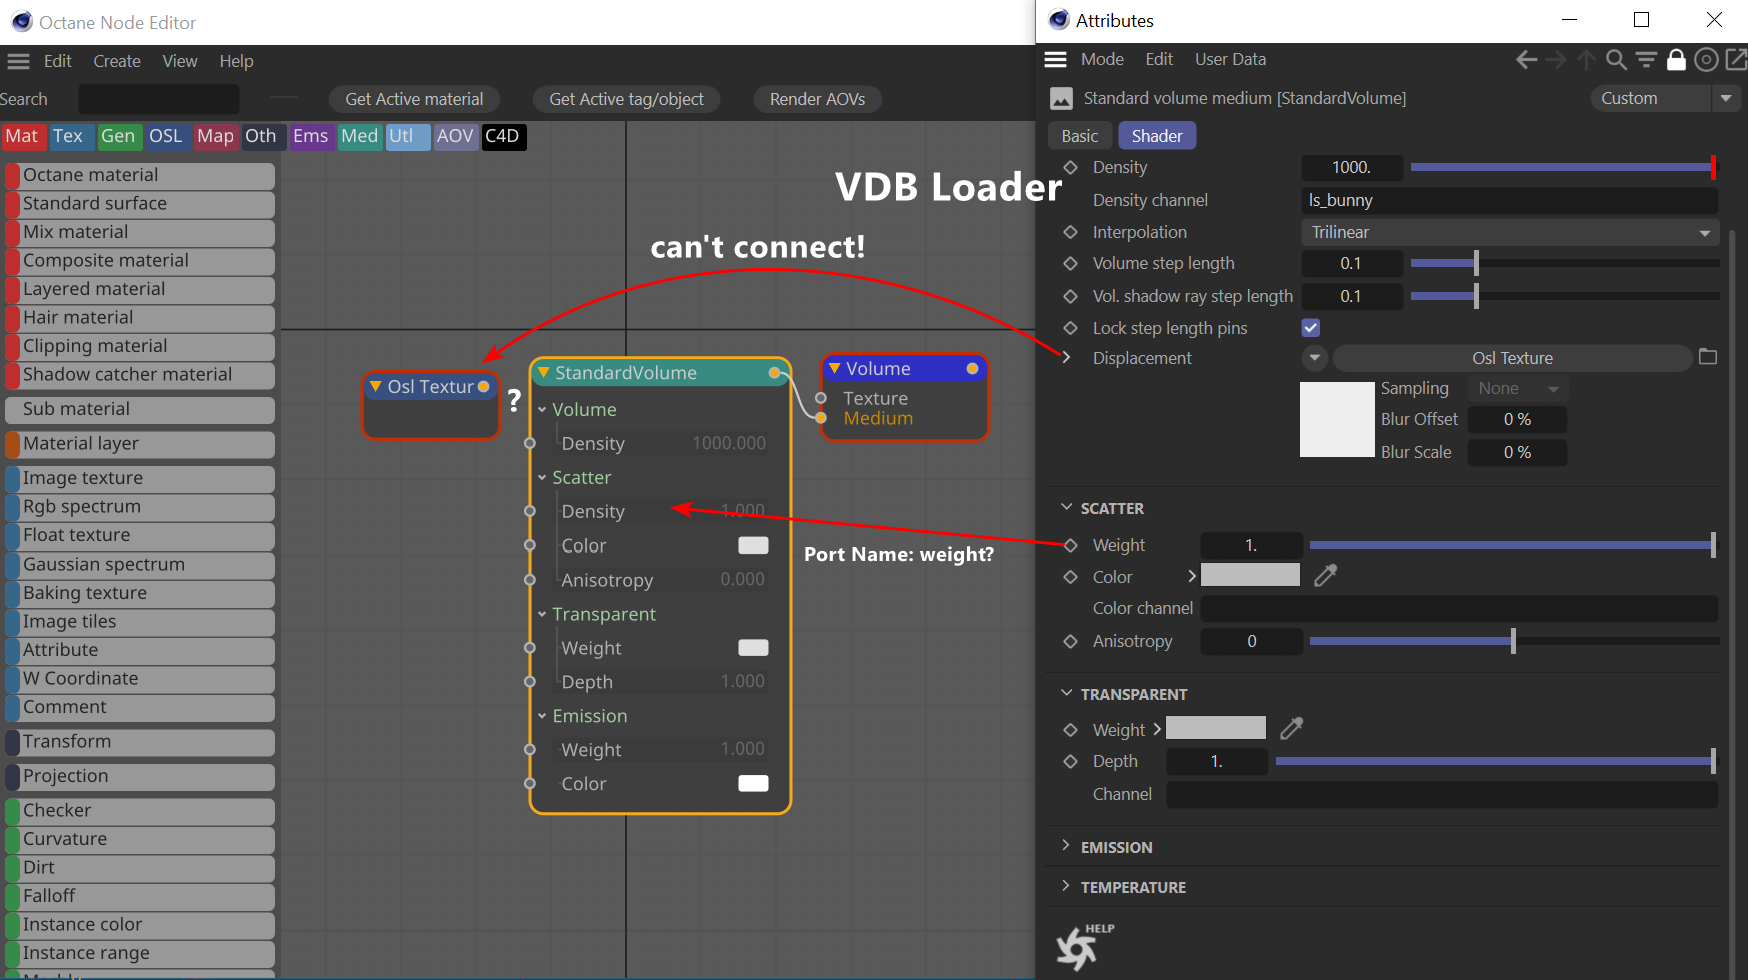Open the Attributes hamburger menu

[1055, 59]
